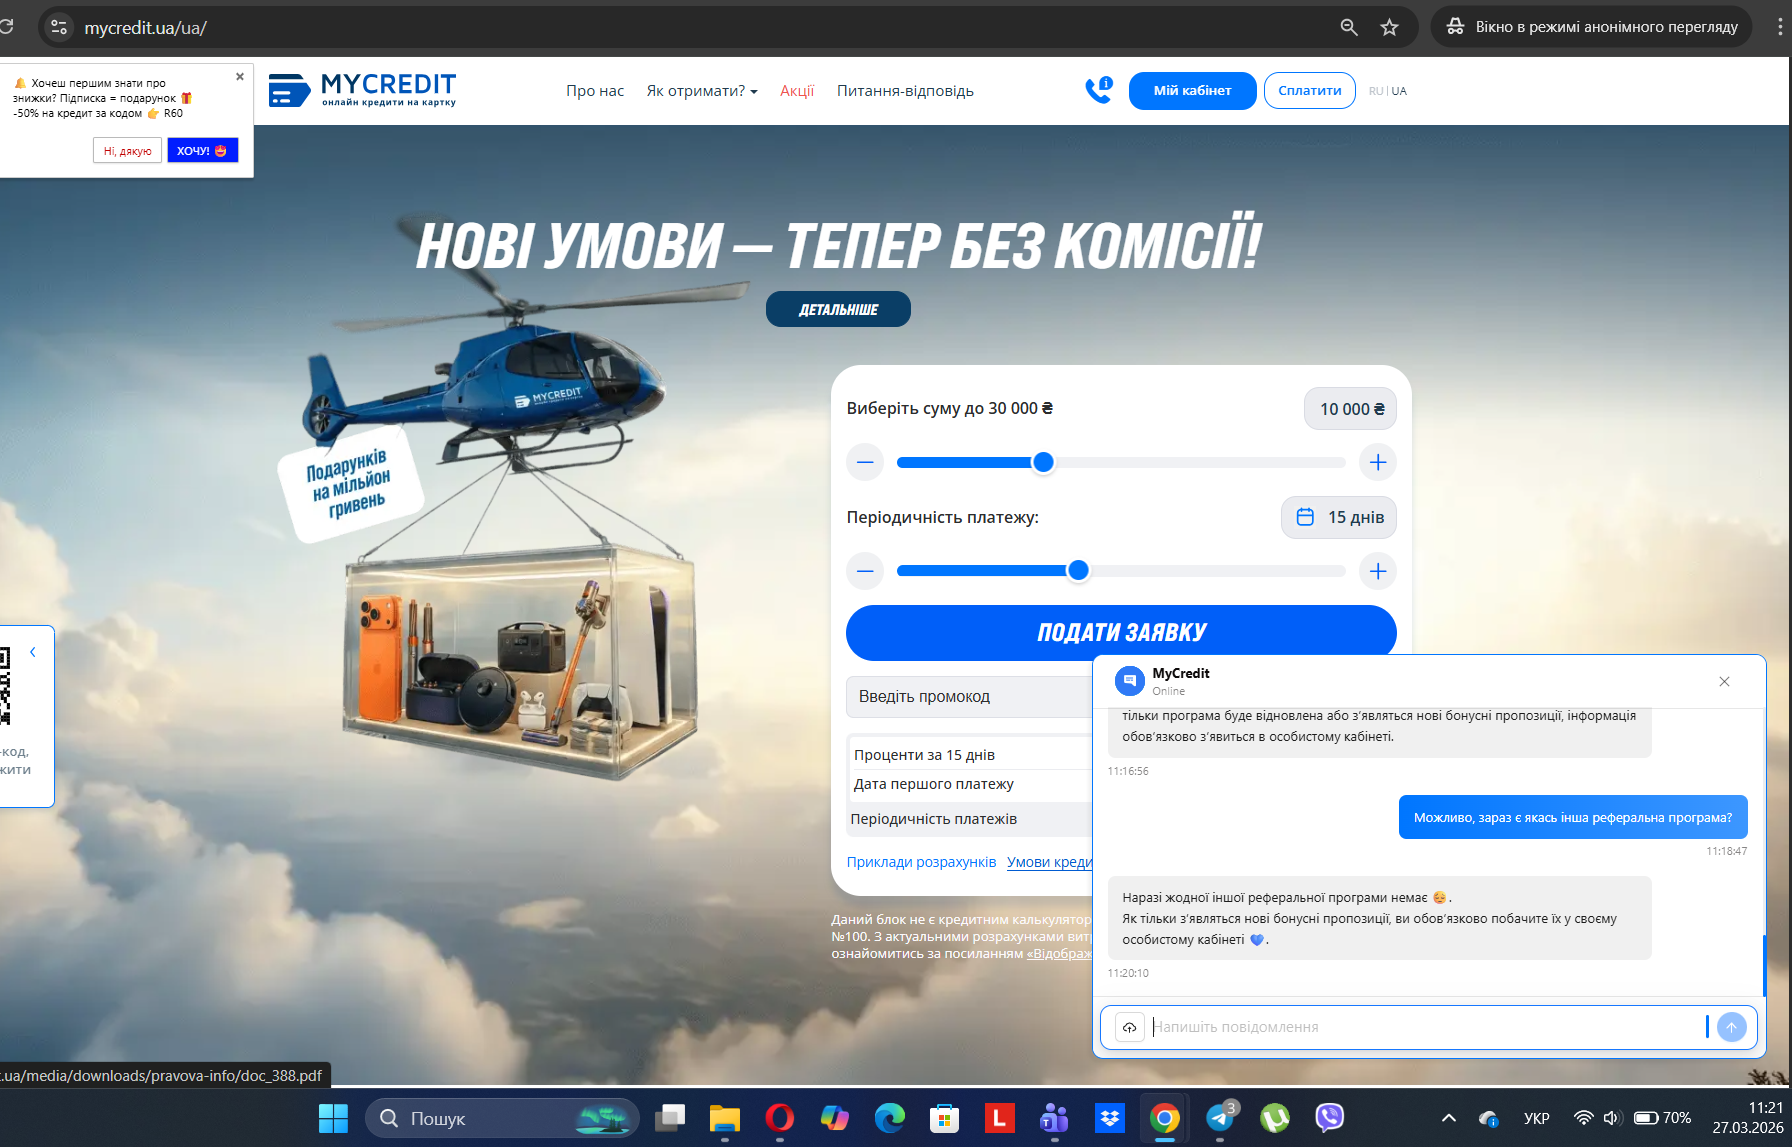Open the Windows Start menu
The width and height of the screenshot is (1792, 1147).
[333, 1118]
